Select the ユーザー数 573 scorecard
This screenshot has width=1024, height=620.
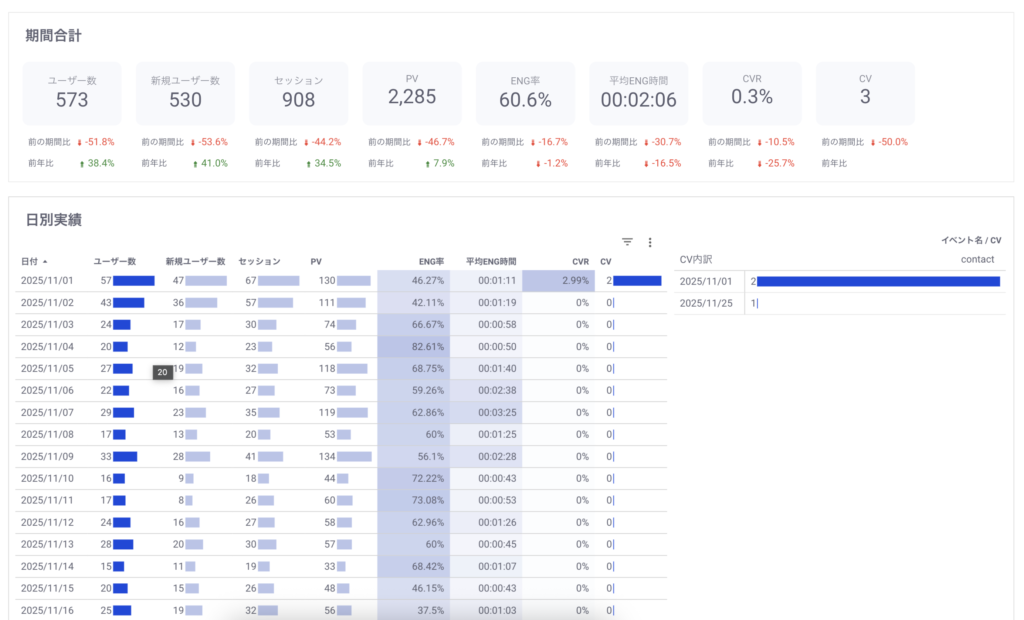[72, 93]
